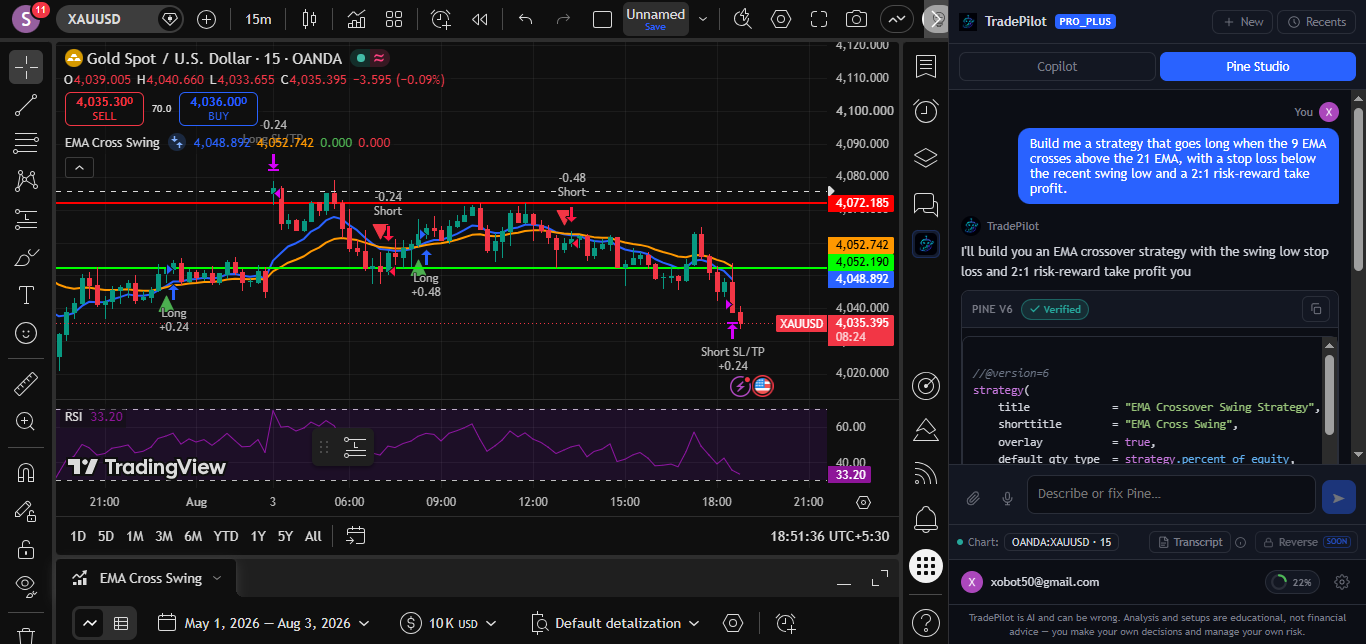Click the SELL 4,035.30 button
This screenshot has width=1366, height=644.
[104, 108]
